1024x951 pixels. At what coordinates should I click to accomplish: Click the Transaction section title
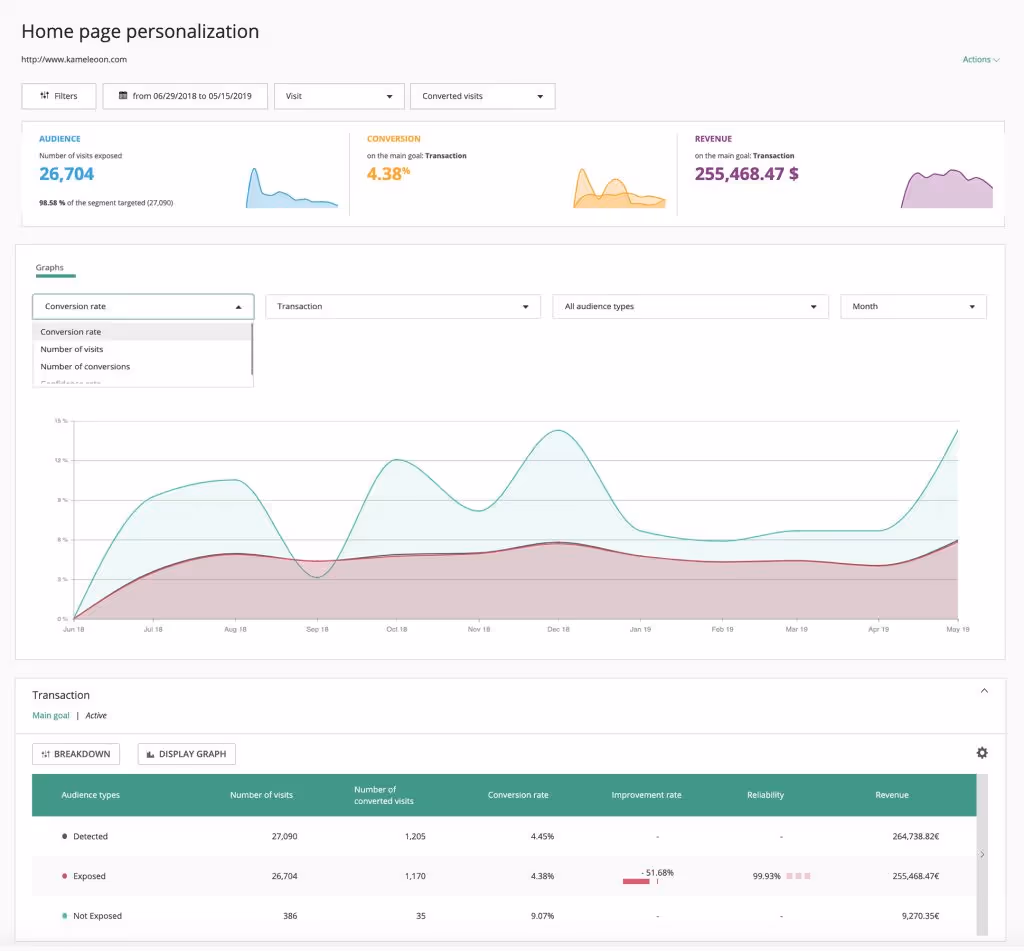tap(61, 696)
